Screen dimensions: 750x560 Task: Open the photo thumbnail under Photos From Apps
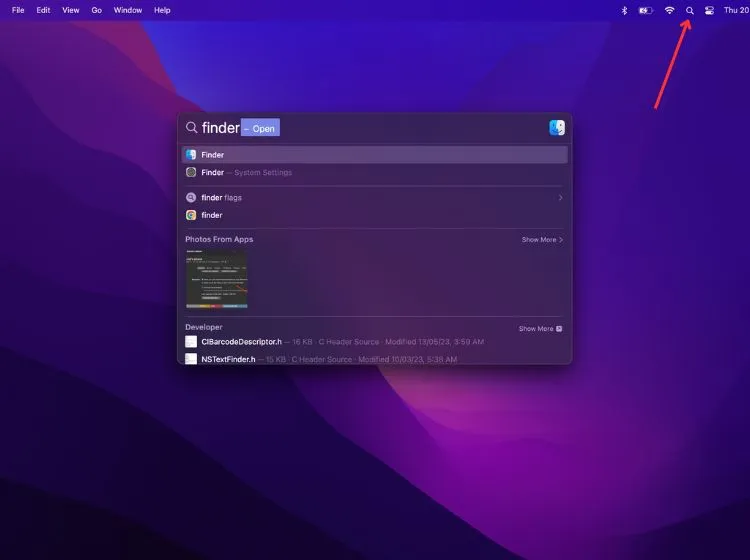[217, 279]
